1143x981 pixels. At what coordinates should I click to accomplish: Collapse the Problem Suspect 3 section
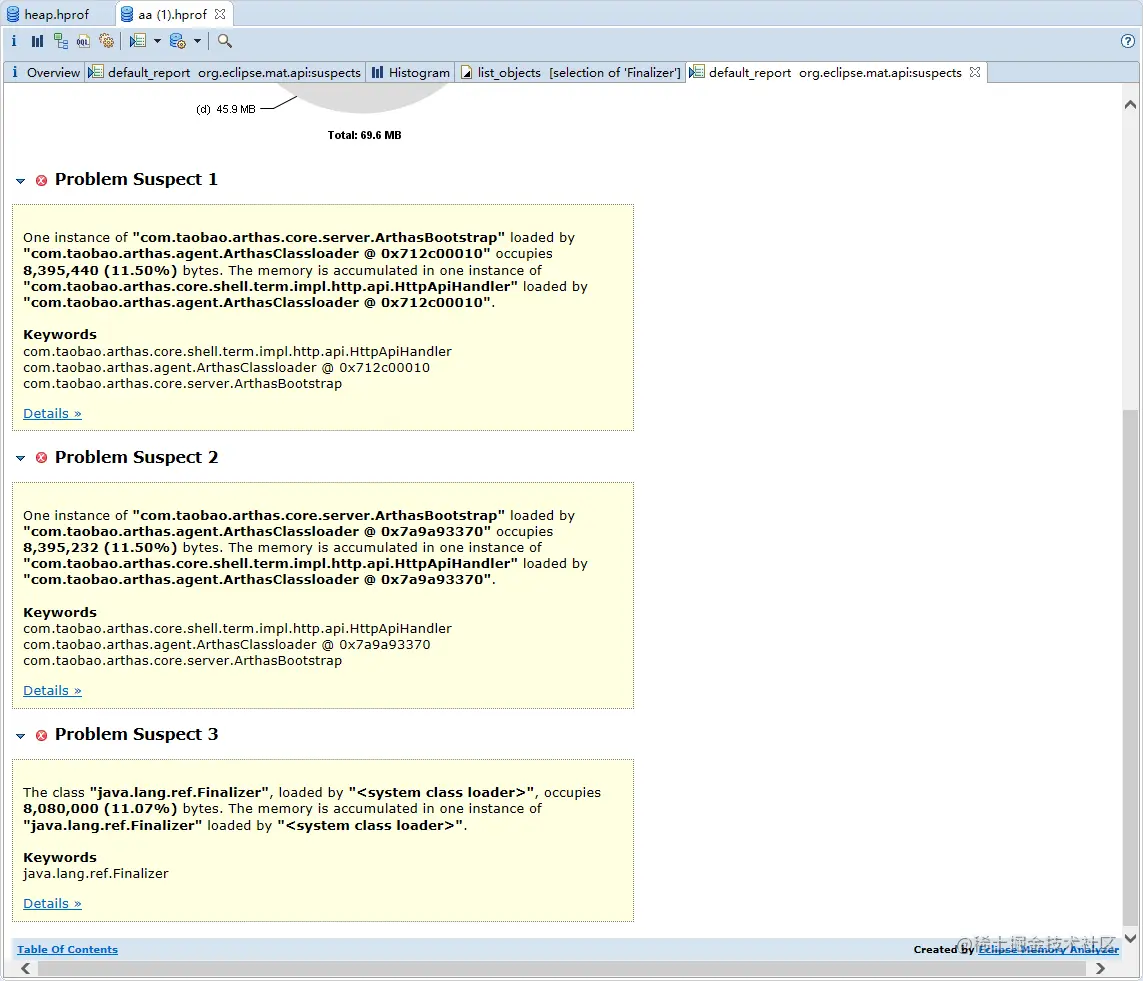coord(20,736)
